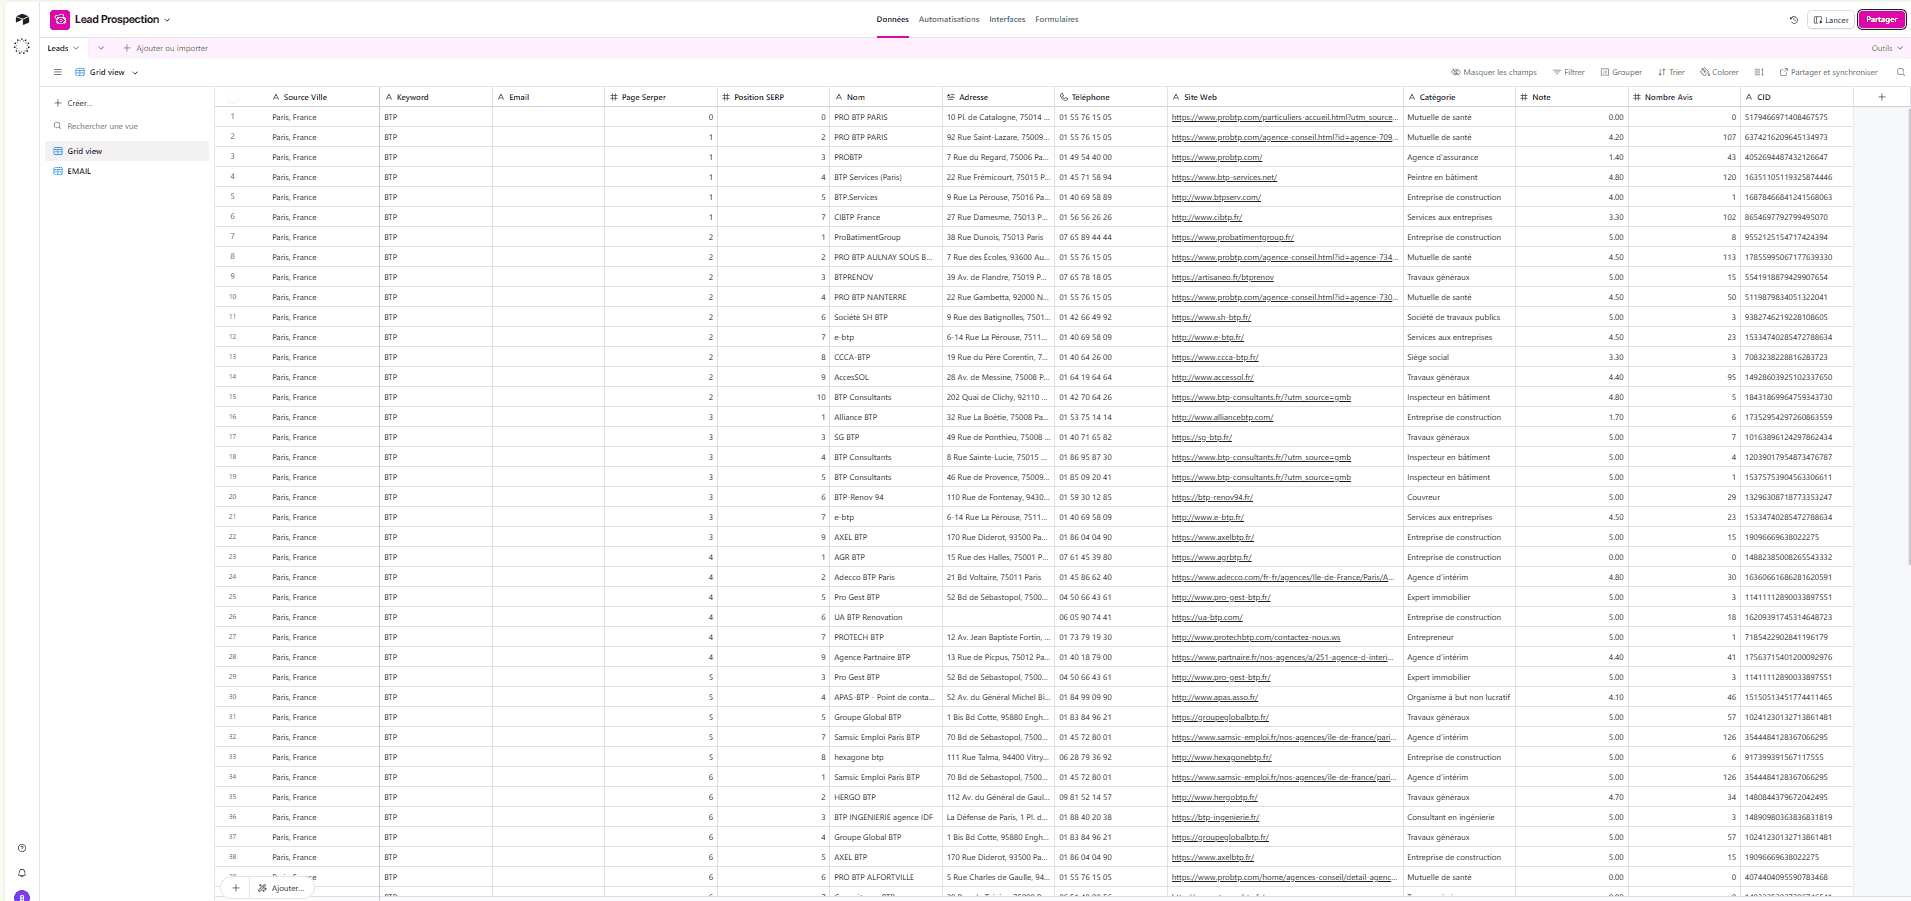Click the pink Partager button

coord(1881,19)
